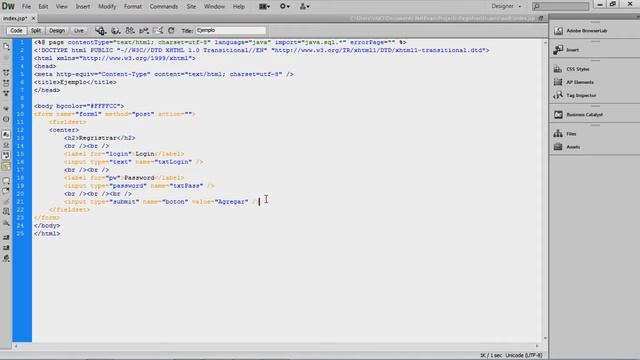The width and height of the screenshot is (640, 360).
Task: Toggle Line Numbers in coding toolbar
Action: tap(6, 135)
